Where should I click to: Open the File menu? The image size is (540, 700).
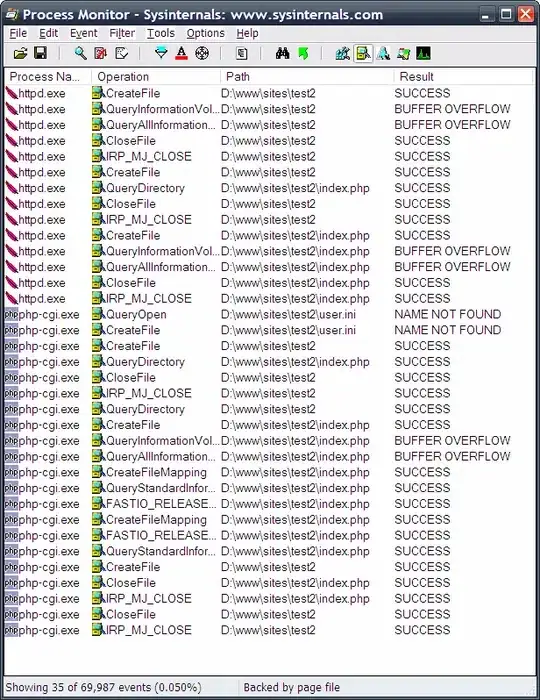(x=18, y=33)
